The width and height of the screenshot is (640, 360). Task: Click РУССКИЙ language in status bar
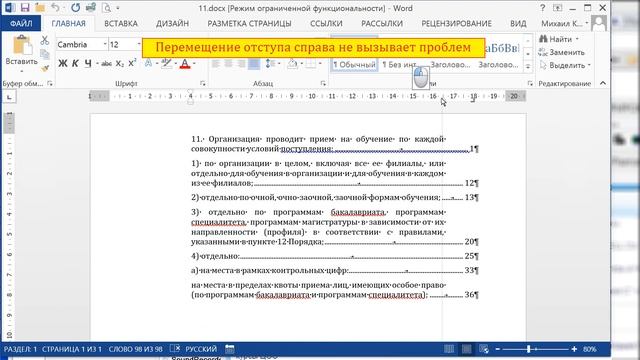pyautogui.click(x=201, y=349)
